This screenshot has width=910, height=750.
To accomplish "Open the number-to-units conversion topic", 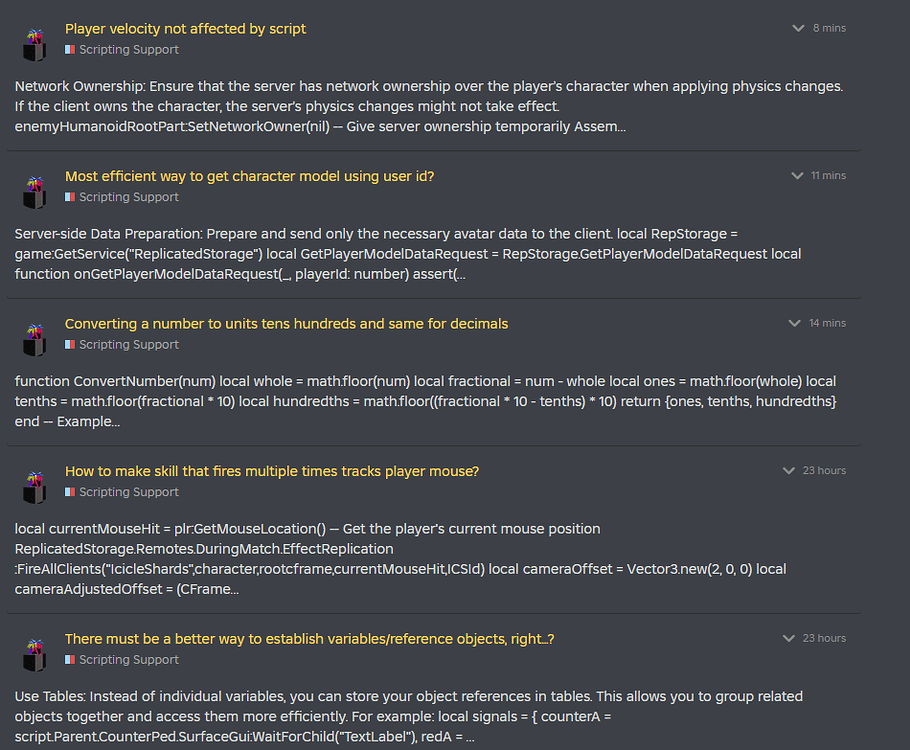I will (286, 323).
